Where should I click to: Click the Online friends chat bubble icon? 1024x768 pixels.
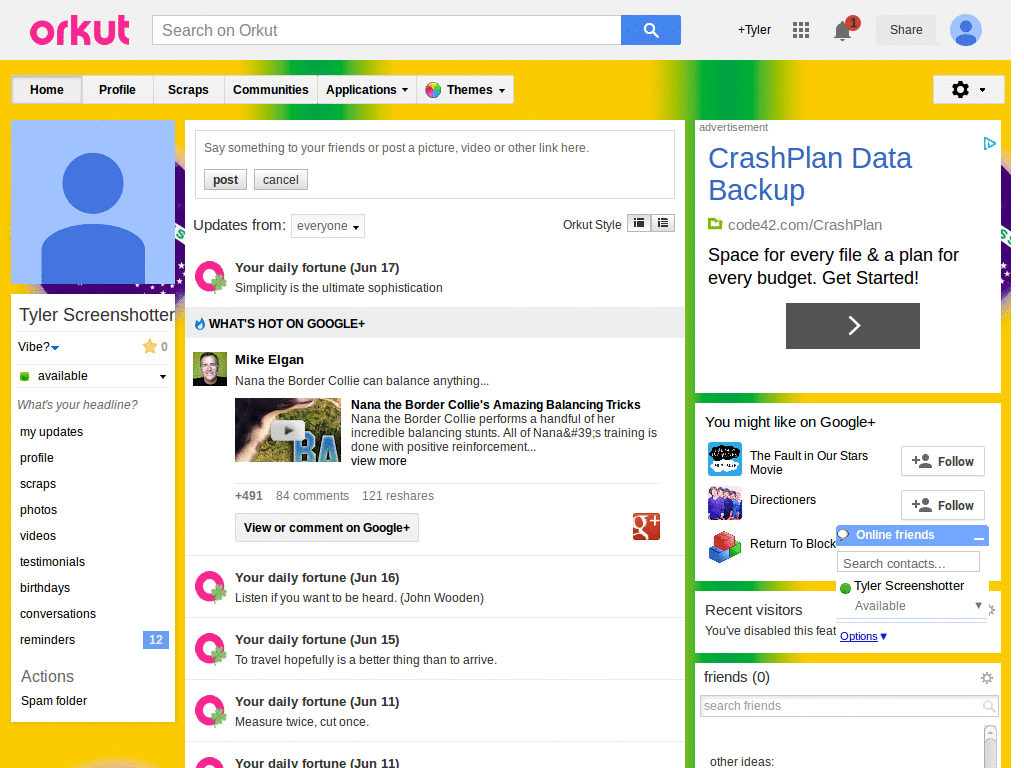844,535
